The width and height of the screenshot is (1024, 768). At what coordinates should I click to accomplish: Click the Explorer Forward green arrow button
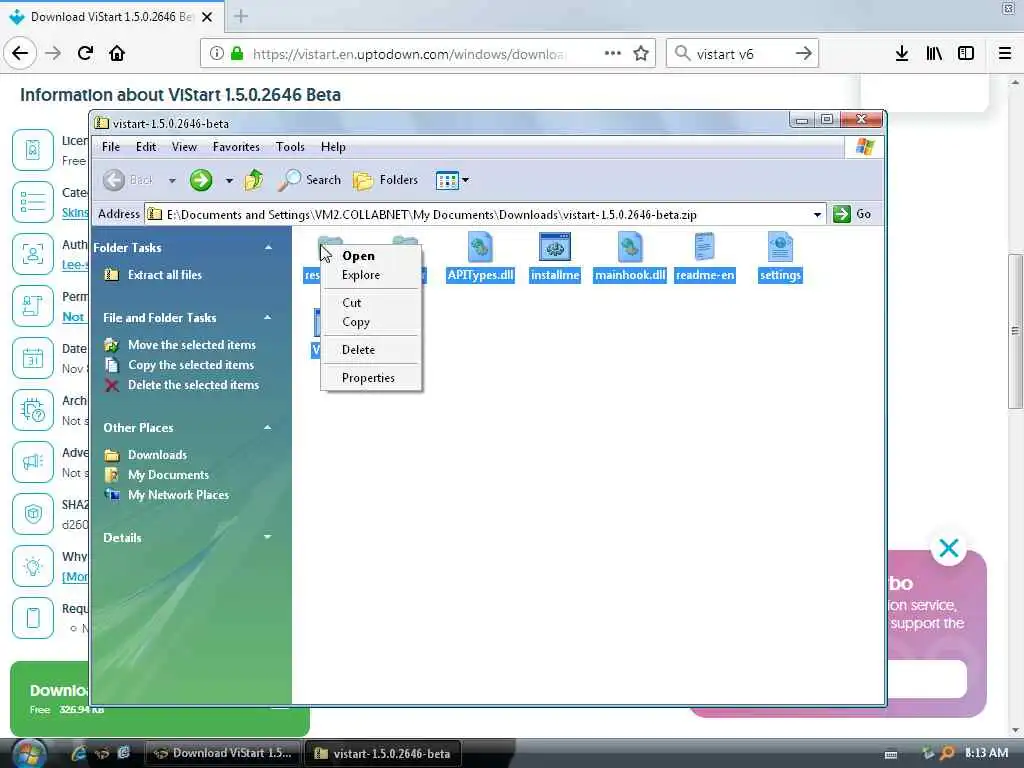click(200, 180)
